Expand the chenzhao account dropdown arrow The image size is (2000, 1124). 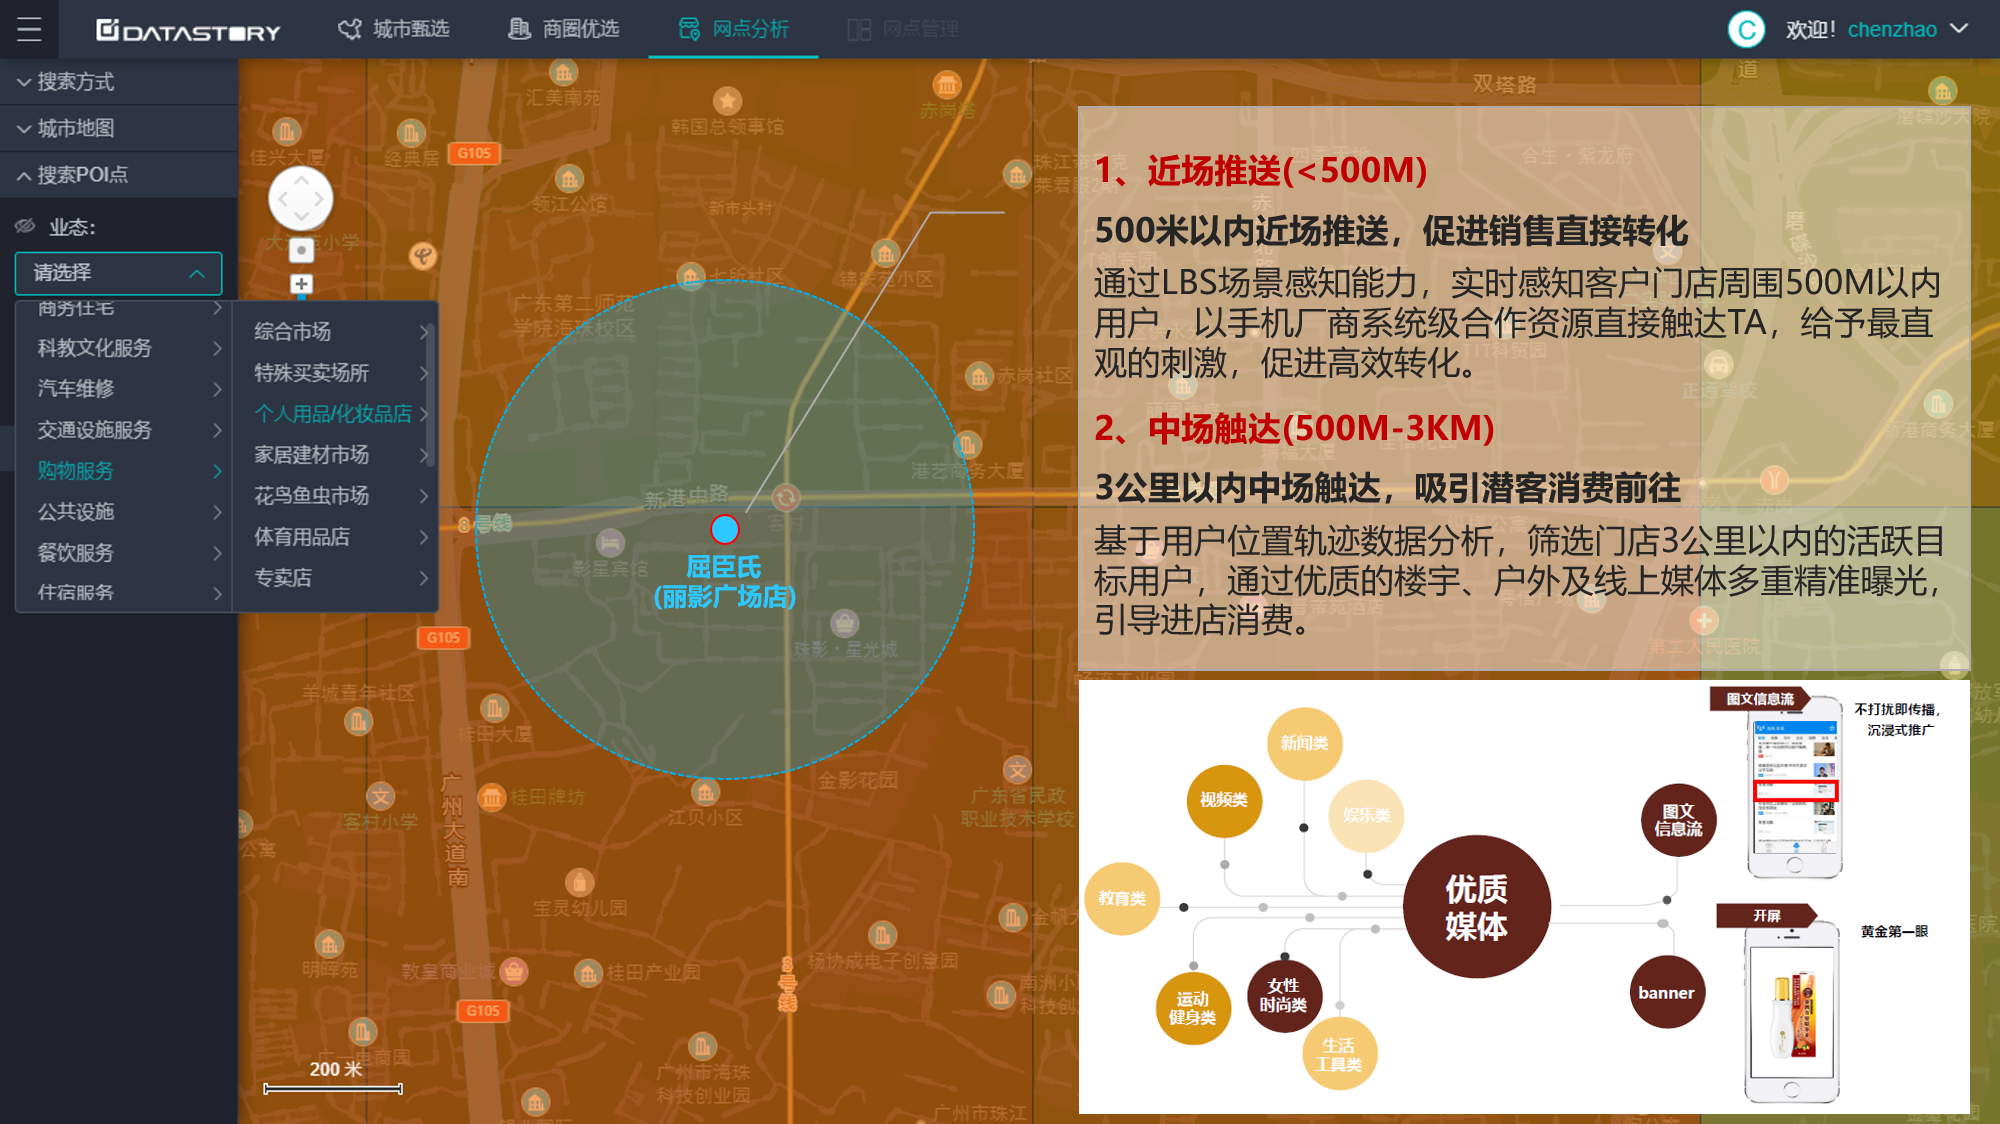pyautogui.click(x=1958, y=28)
